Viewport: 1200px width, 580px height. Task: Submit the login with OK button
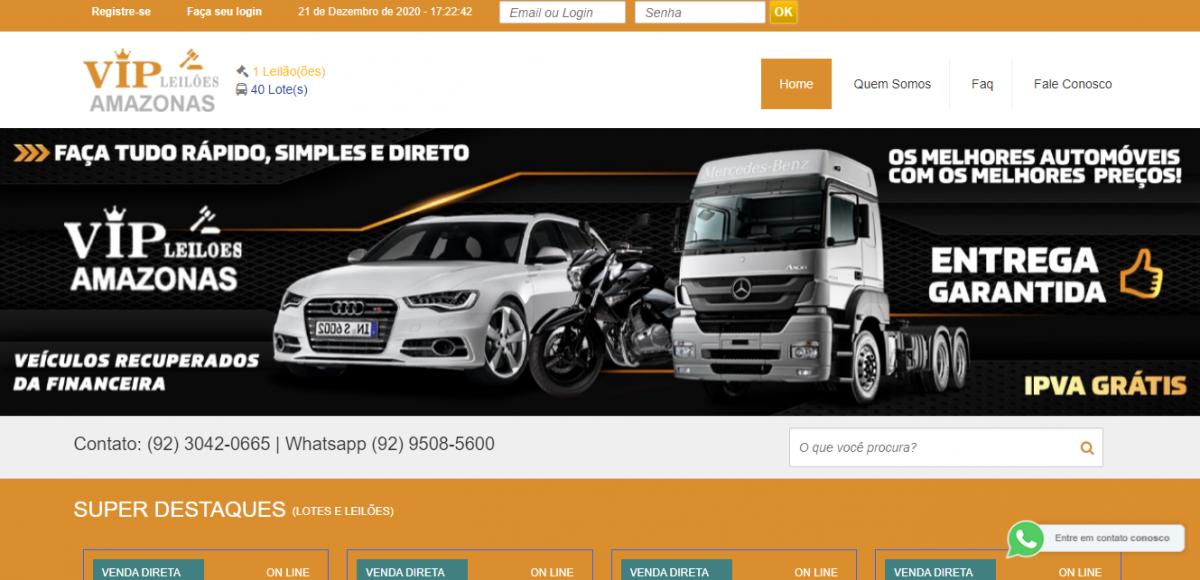(784, 12)
